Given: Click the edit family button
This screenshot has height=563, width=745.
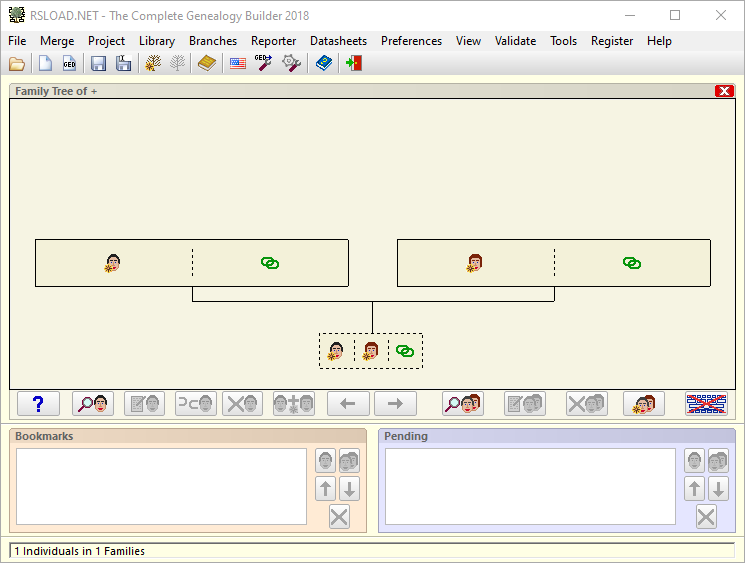Looking at the screenshot, I should coord(525,404).
